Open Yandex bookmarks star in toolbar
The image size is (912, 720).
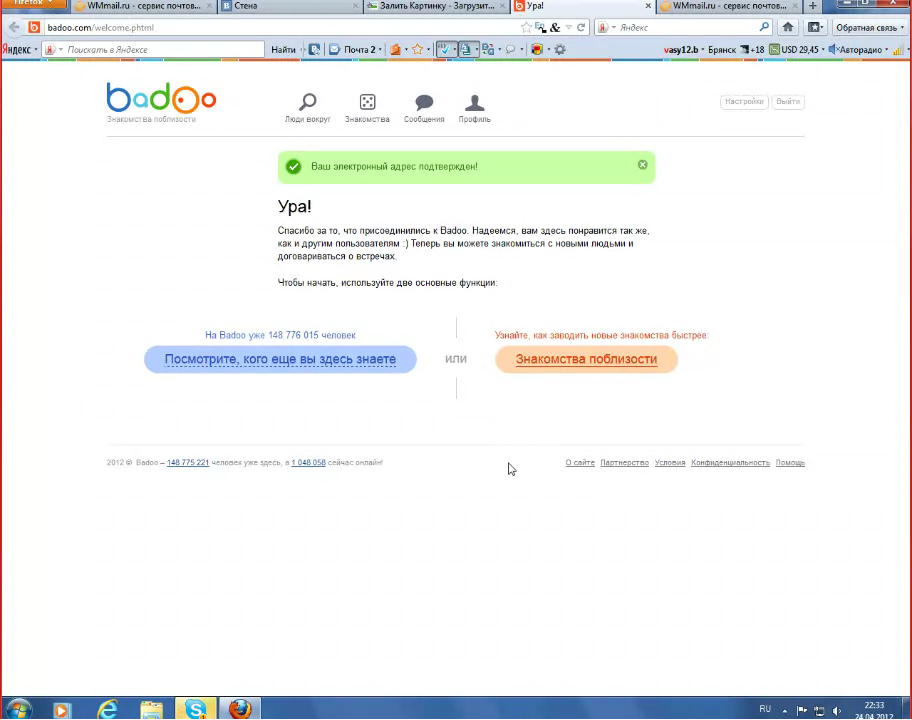click(417, 49)
